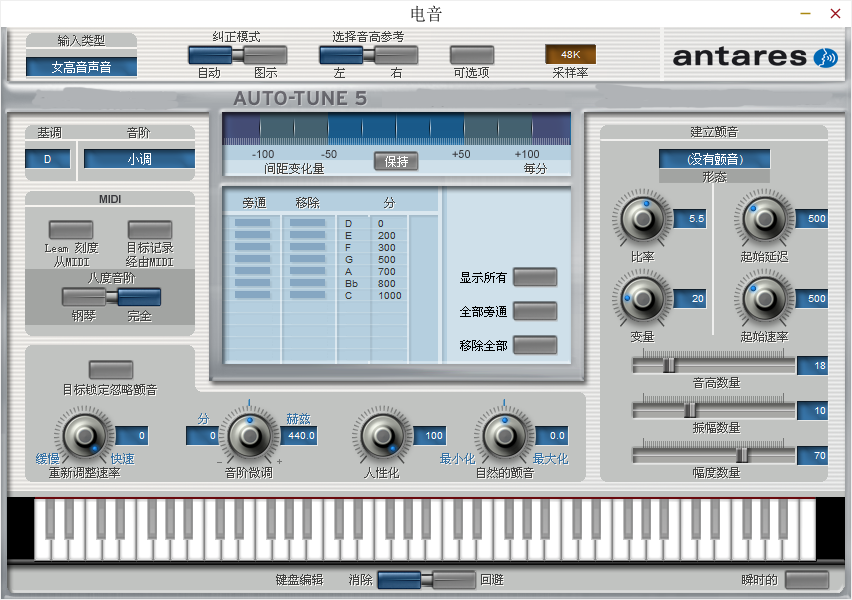Click the 全部旁通 button
Viewport: 852px width, 600px height.
point(535,311)
